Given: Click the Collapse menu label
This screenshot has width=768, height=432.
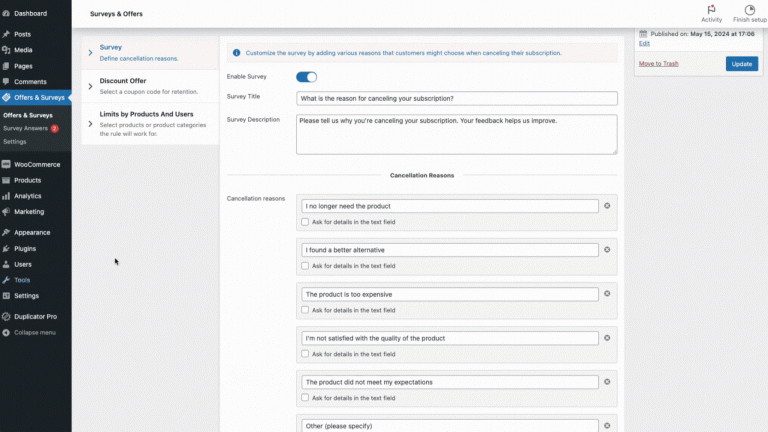Looking at the screenshot, I should pyautogui.click(x=35, y=333).
